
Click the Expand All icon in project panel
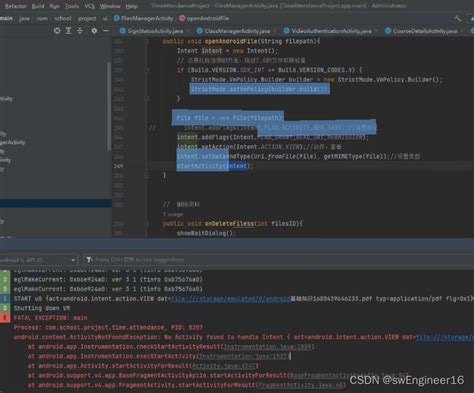(x=68, y=31)
